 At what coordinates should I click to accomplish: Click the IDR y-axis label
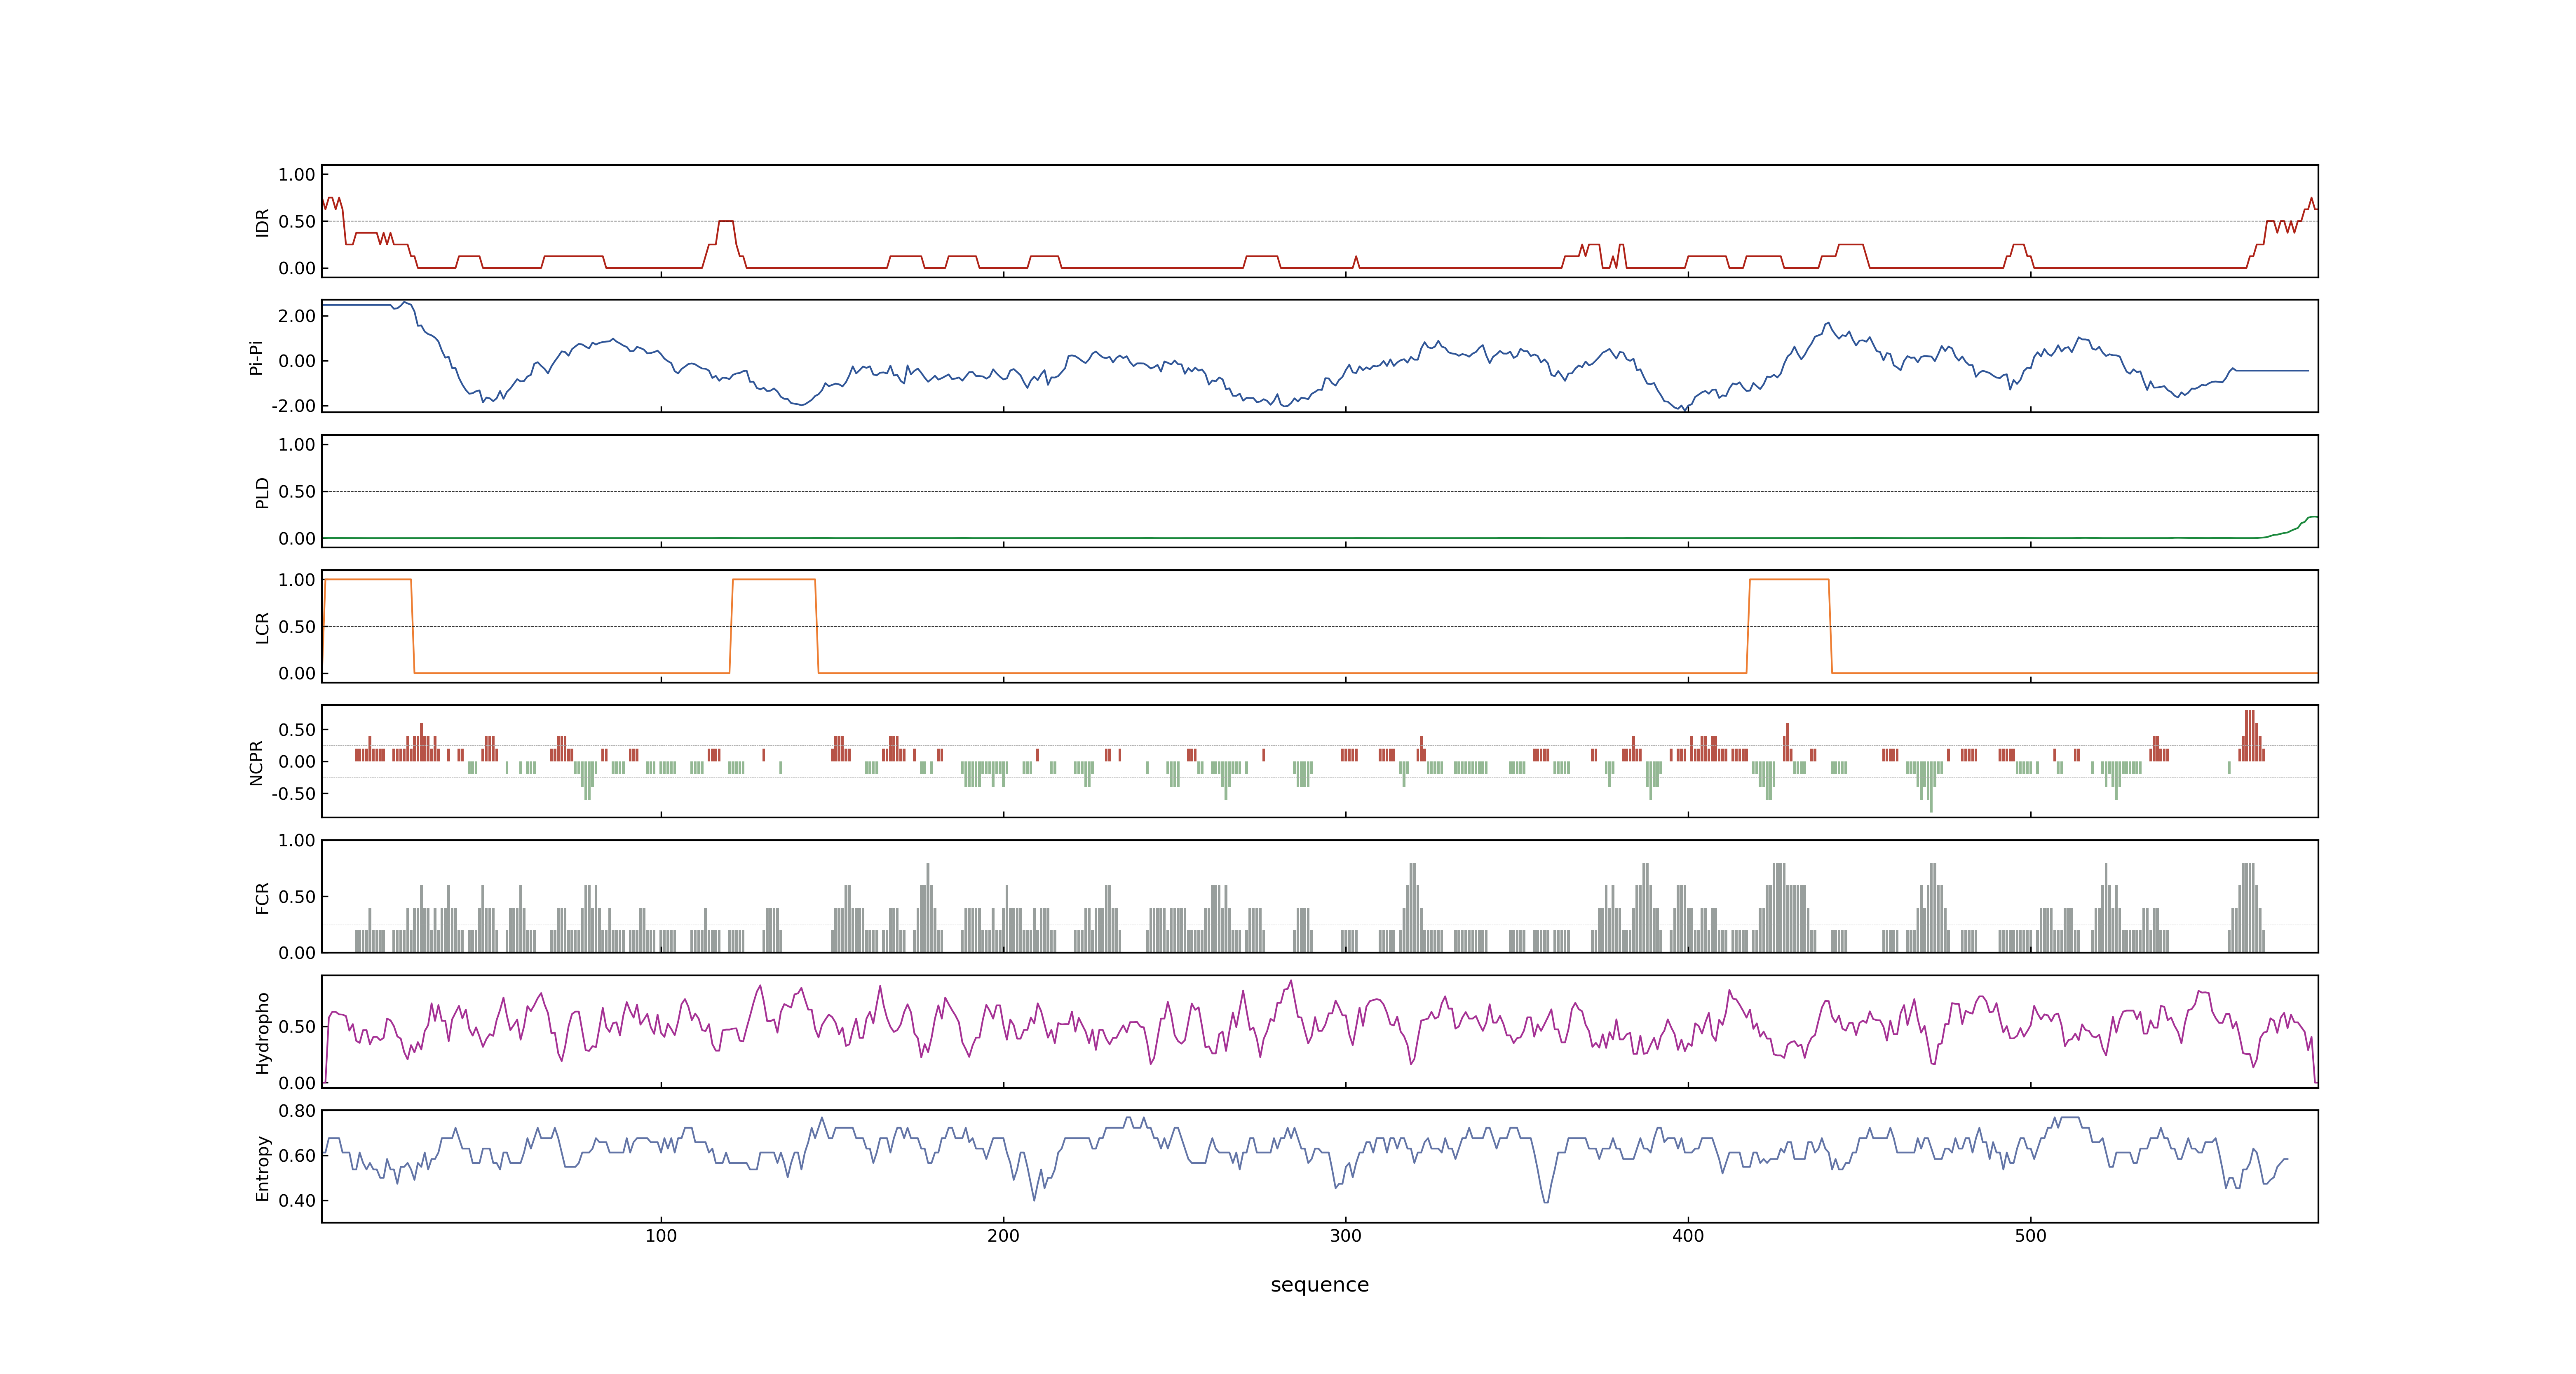pos(262,222)
